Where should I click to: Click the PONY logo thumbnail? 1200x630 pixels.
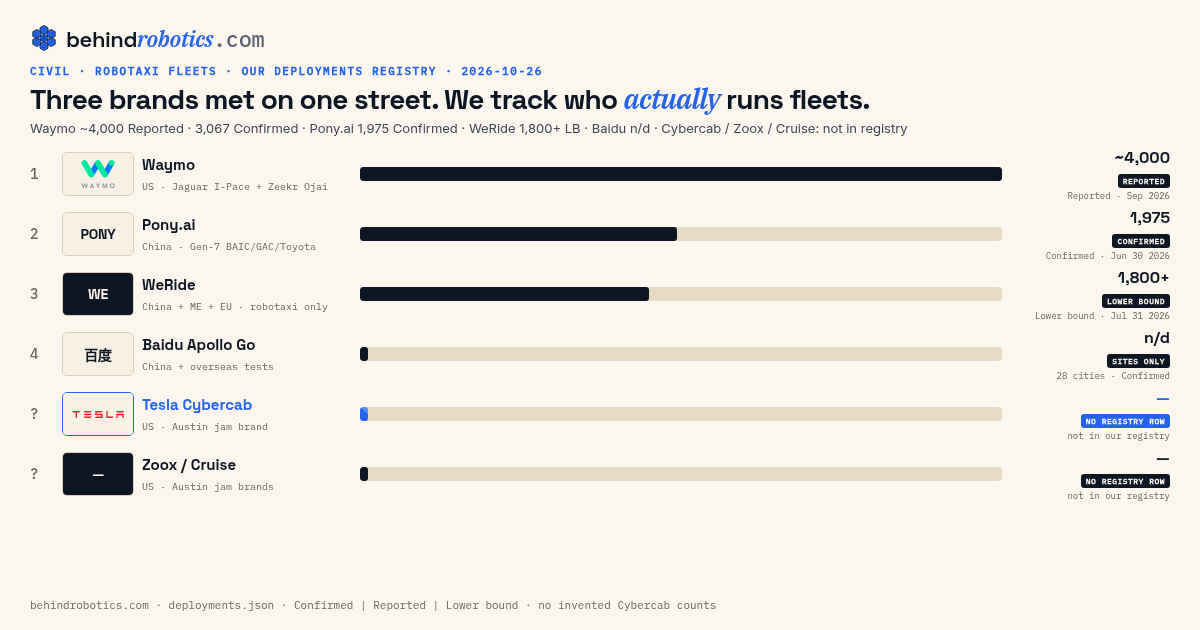(98, 234)
